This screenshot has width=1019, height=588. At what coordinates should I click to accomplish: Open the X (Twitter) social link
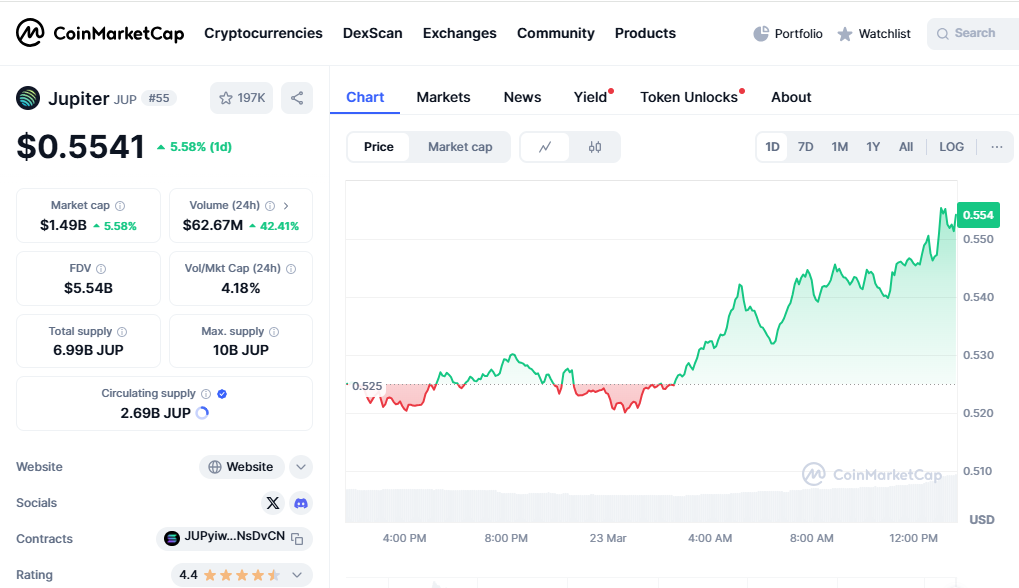tap(273, 503)
